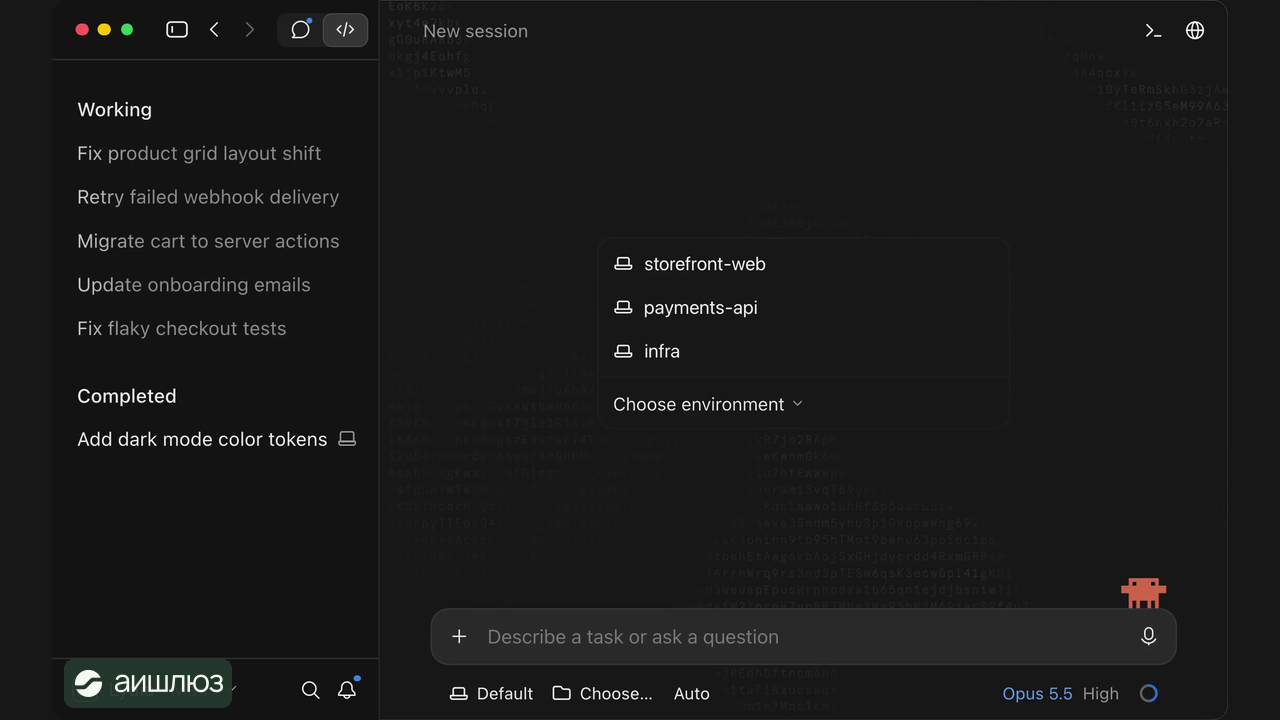Click laptop icon beside Add dark mode tokens
1280x720 pixels.
(x=347, y=439)
